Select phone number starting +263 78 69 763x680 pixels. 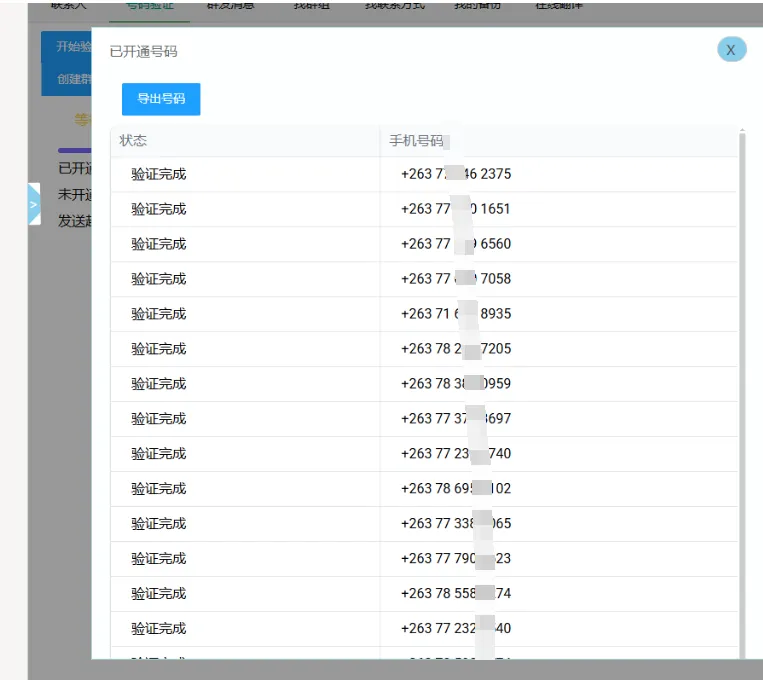pyautogui.click(x=456, y=489)
